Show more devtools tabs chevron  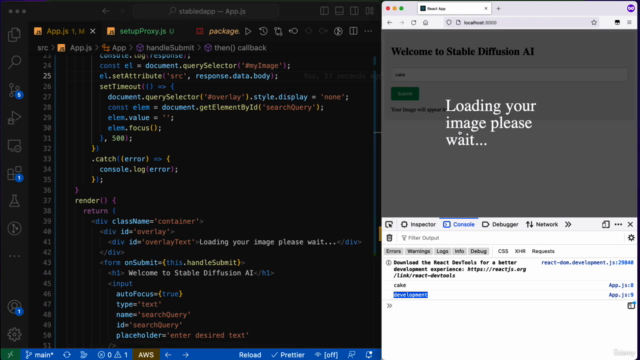click(568, 224)
